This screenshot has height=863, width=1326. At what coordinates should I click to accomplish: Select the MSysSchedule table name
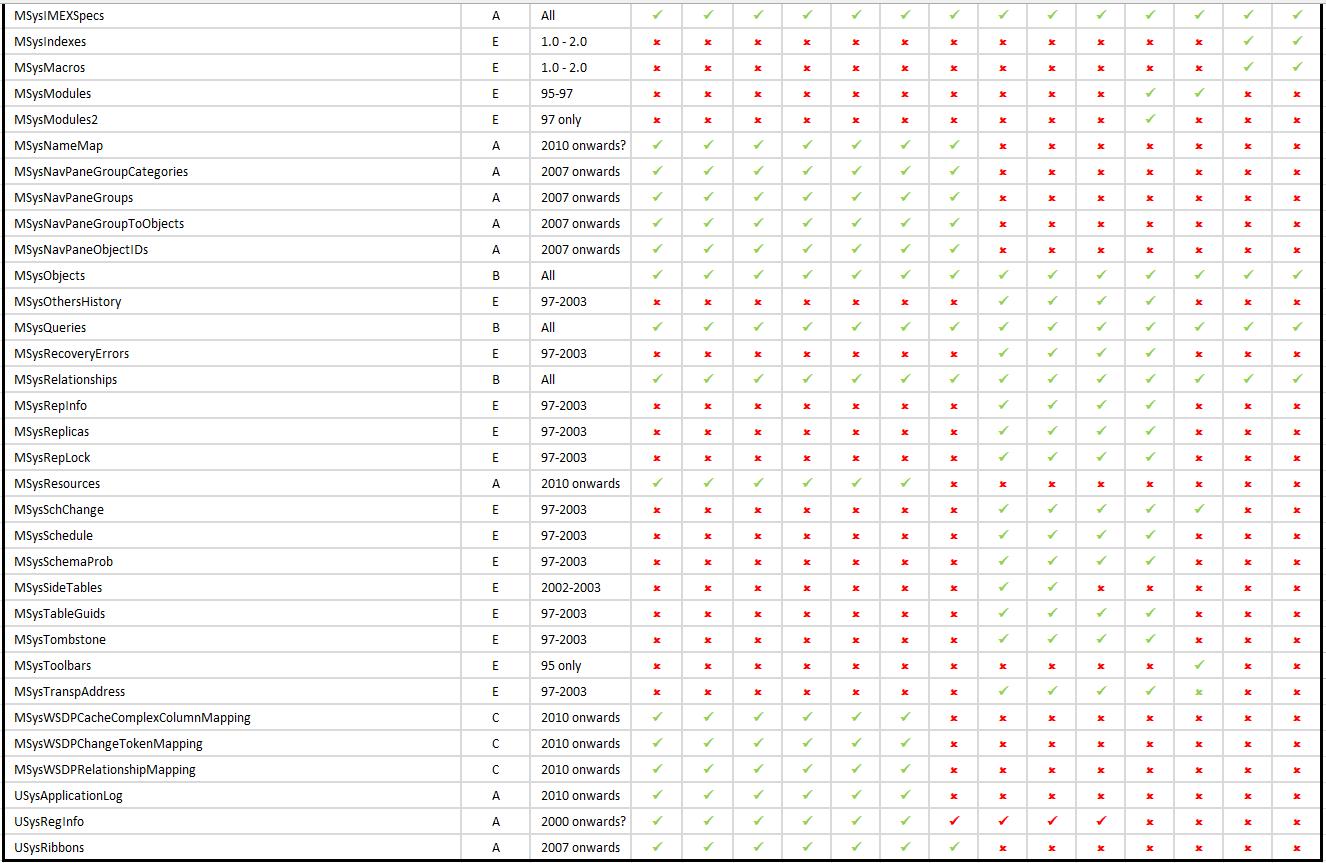click(x=54, y=536)
